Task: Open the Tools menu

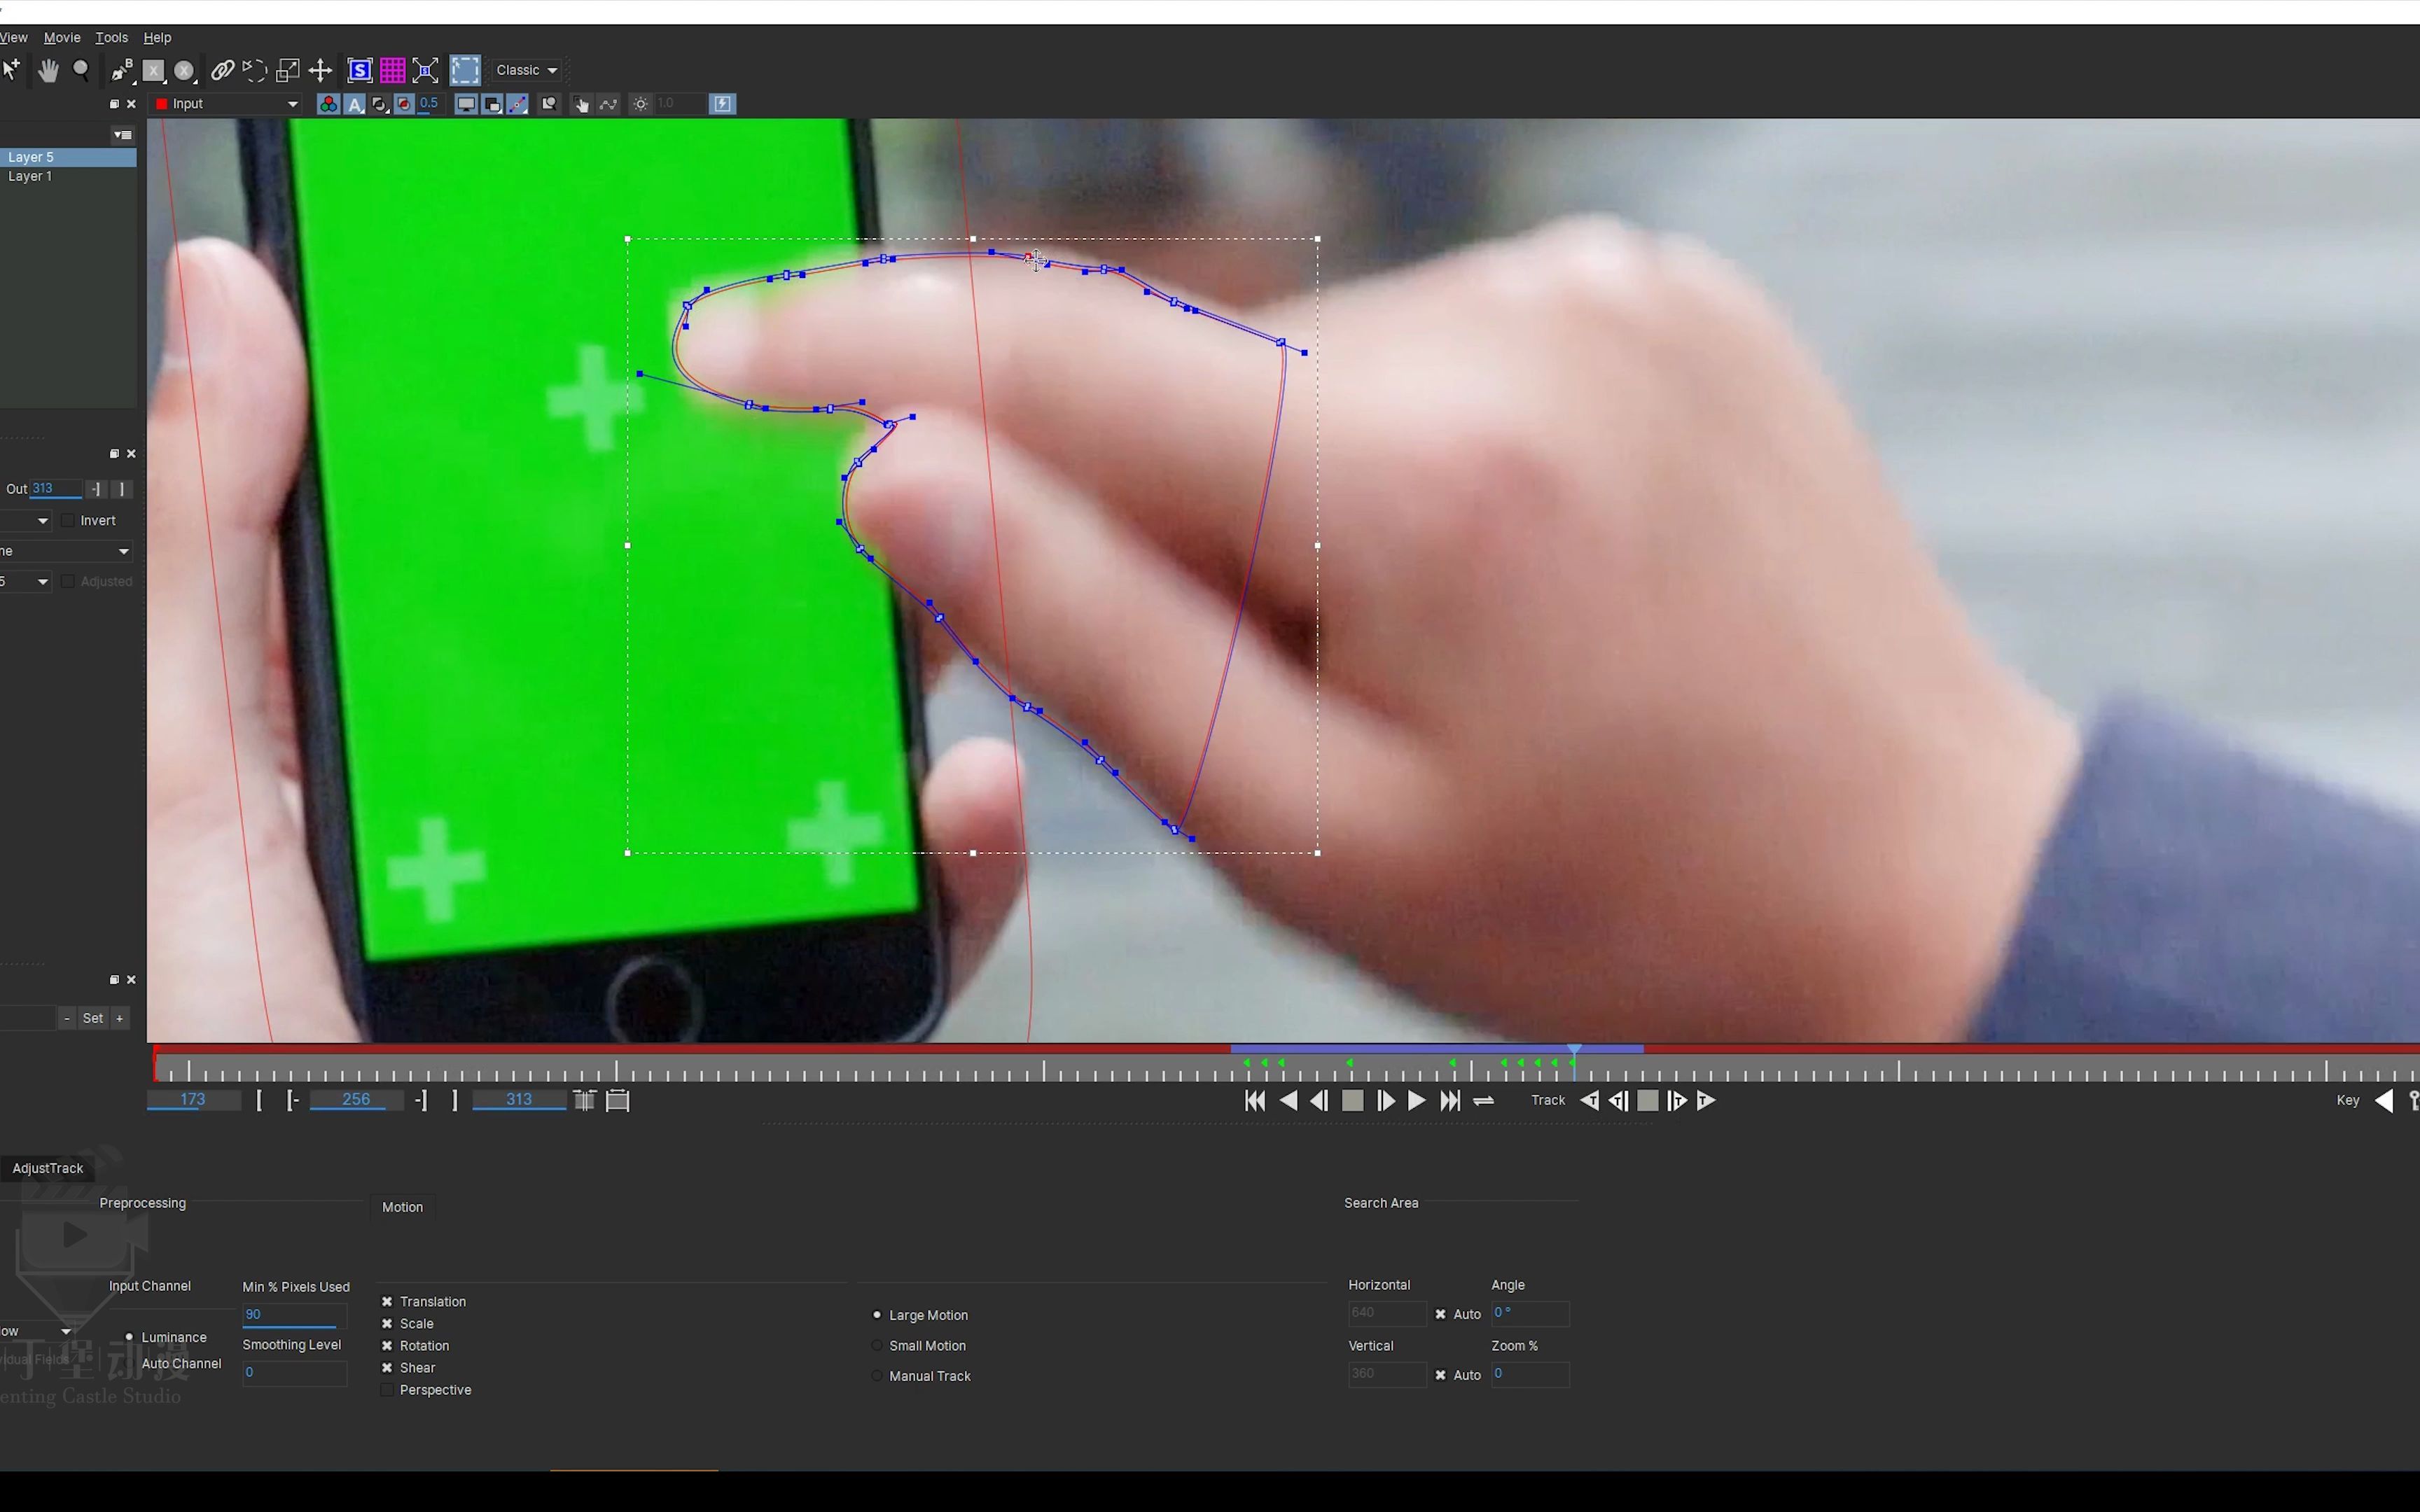Action: tap(111, 37)
